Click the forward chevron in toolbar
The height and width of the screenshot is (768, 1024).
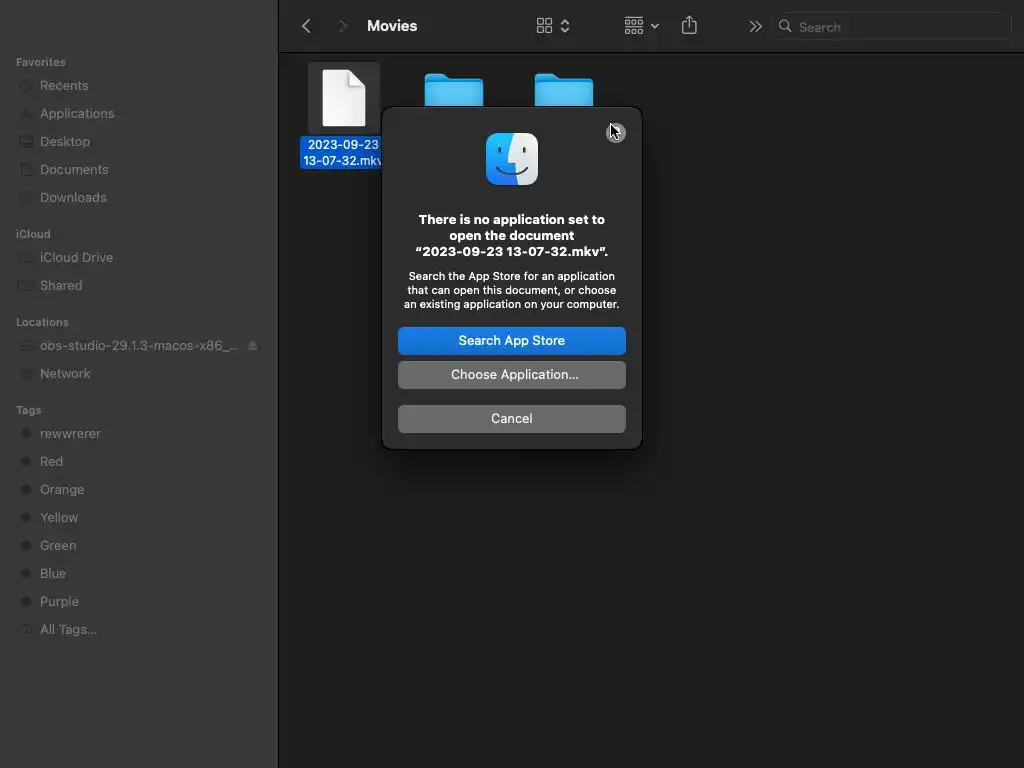(342, 26)
